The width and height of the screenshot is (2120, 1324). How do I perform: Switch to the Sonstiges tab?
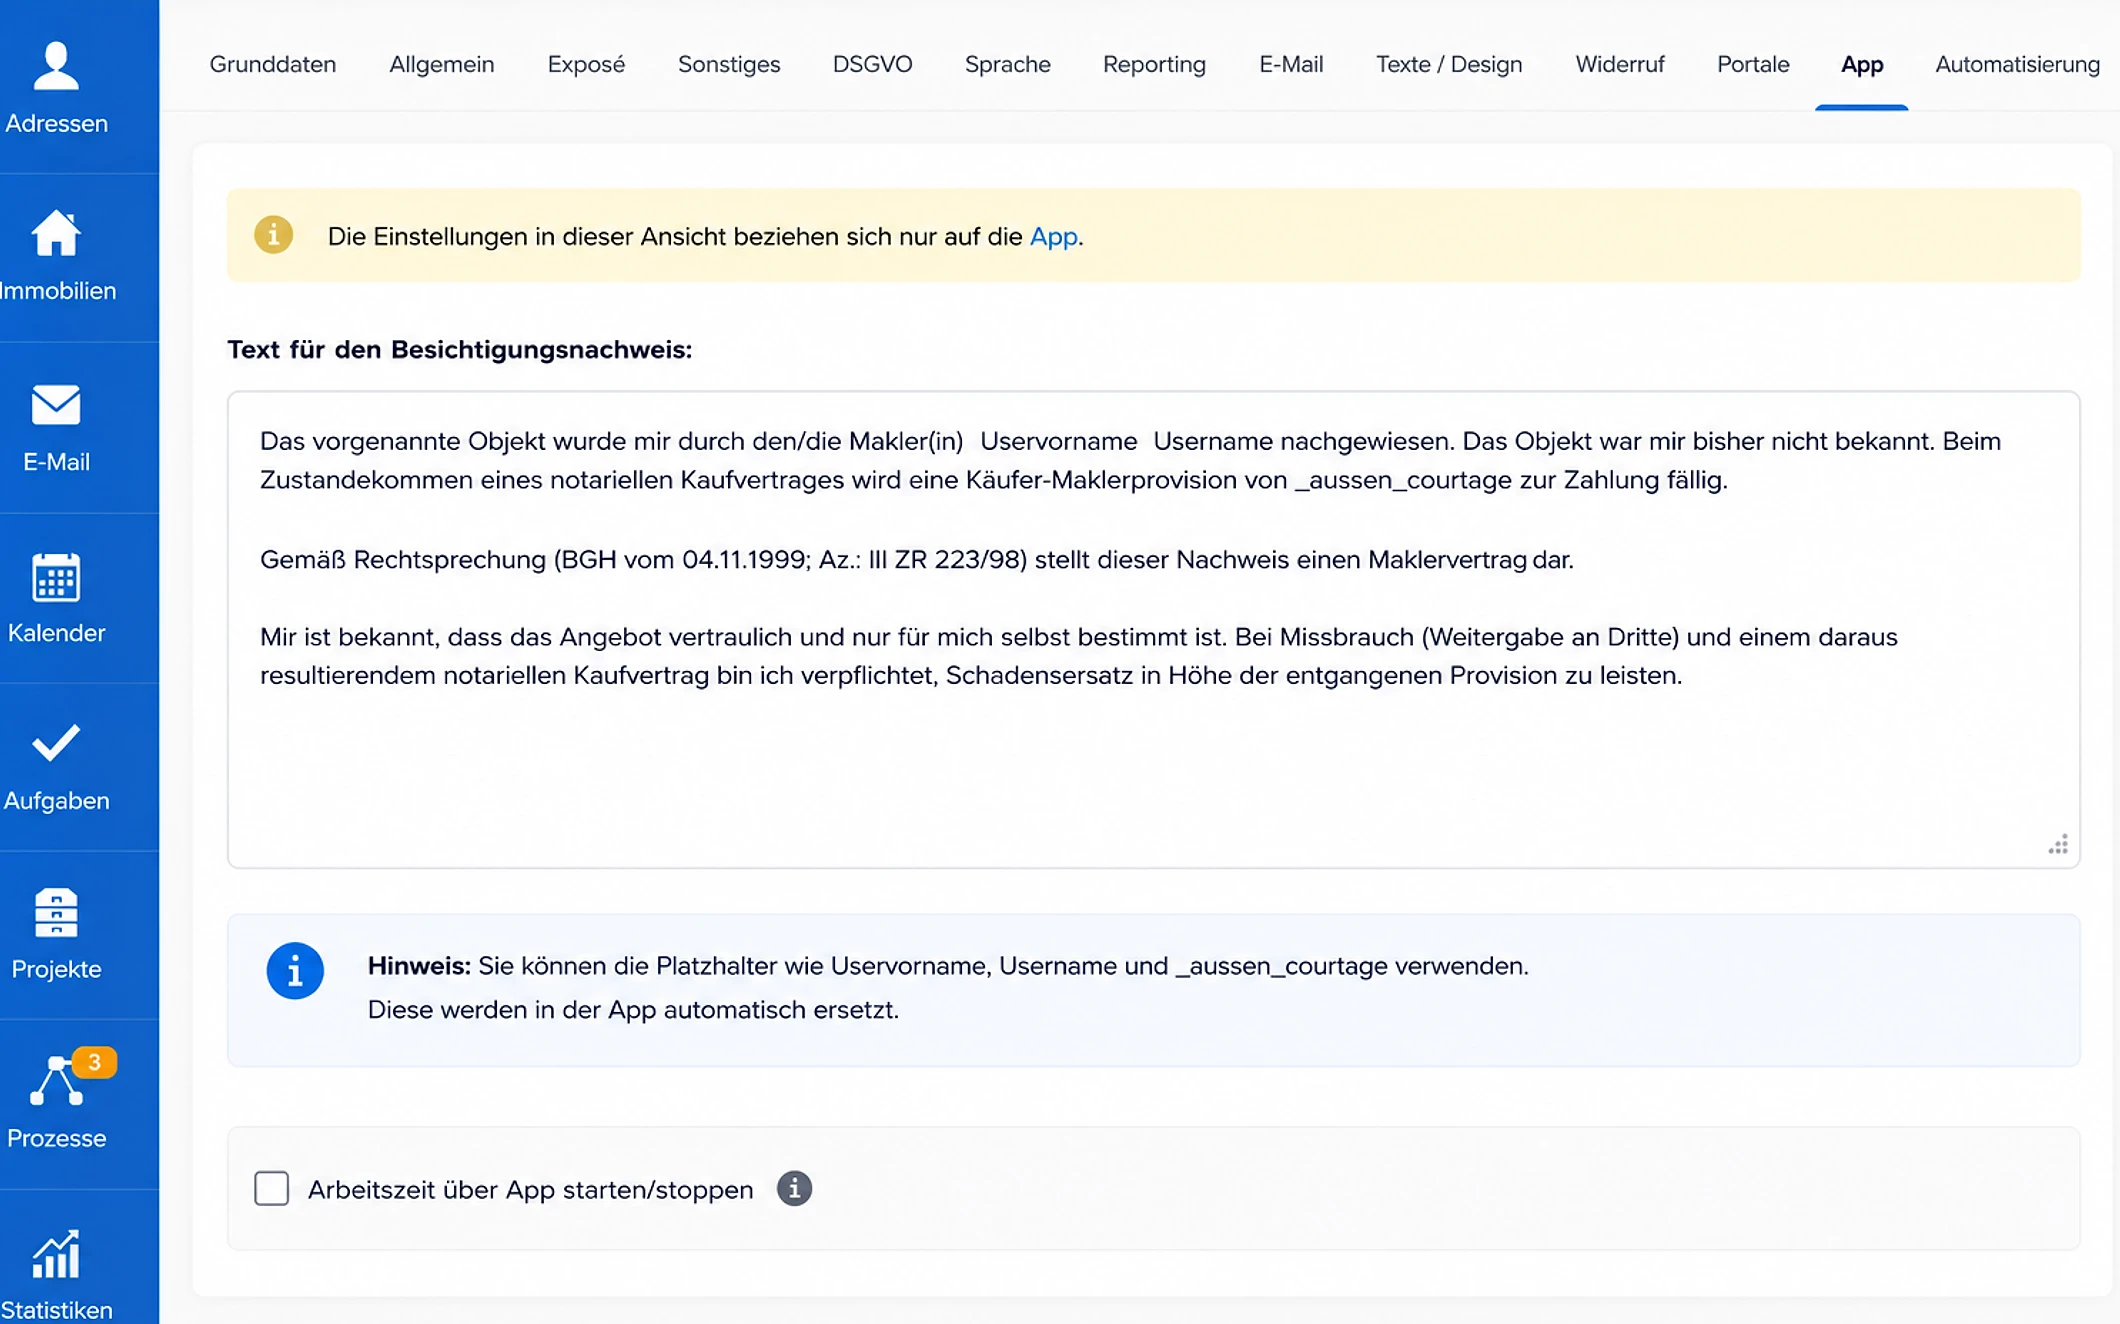(x=729, y=64)
